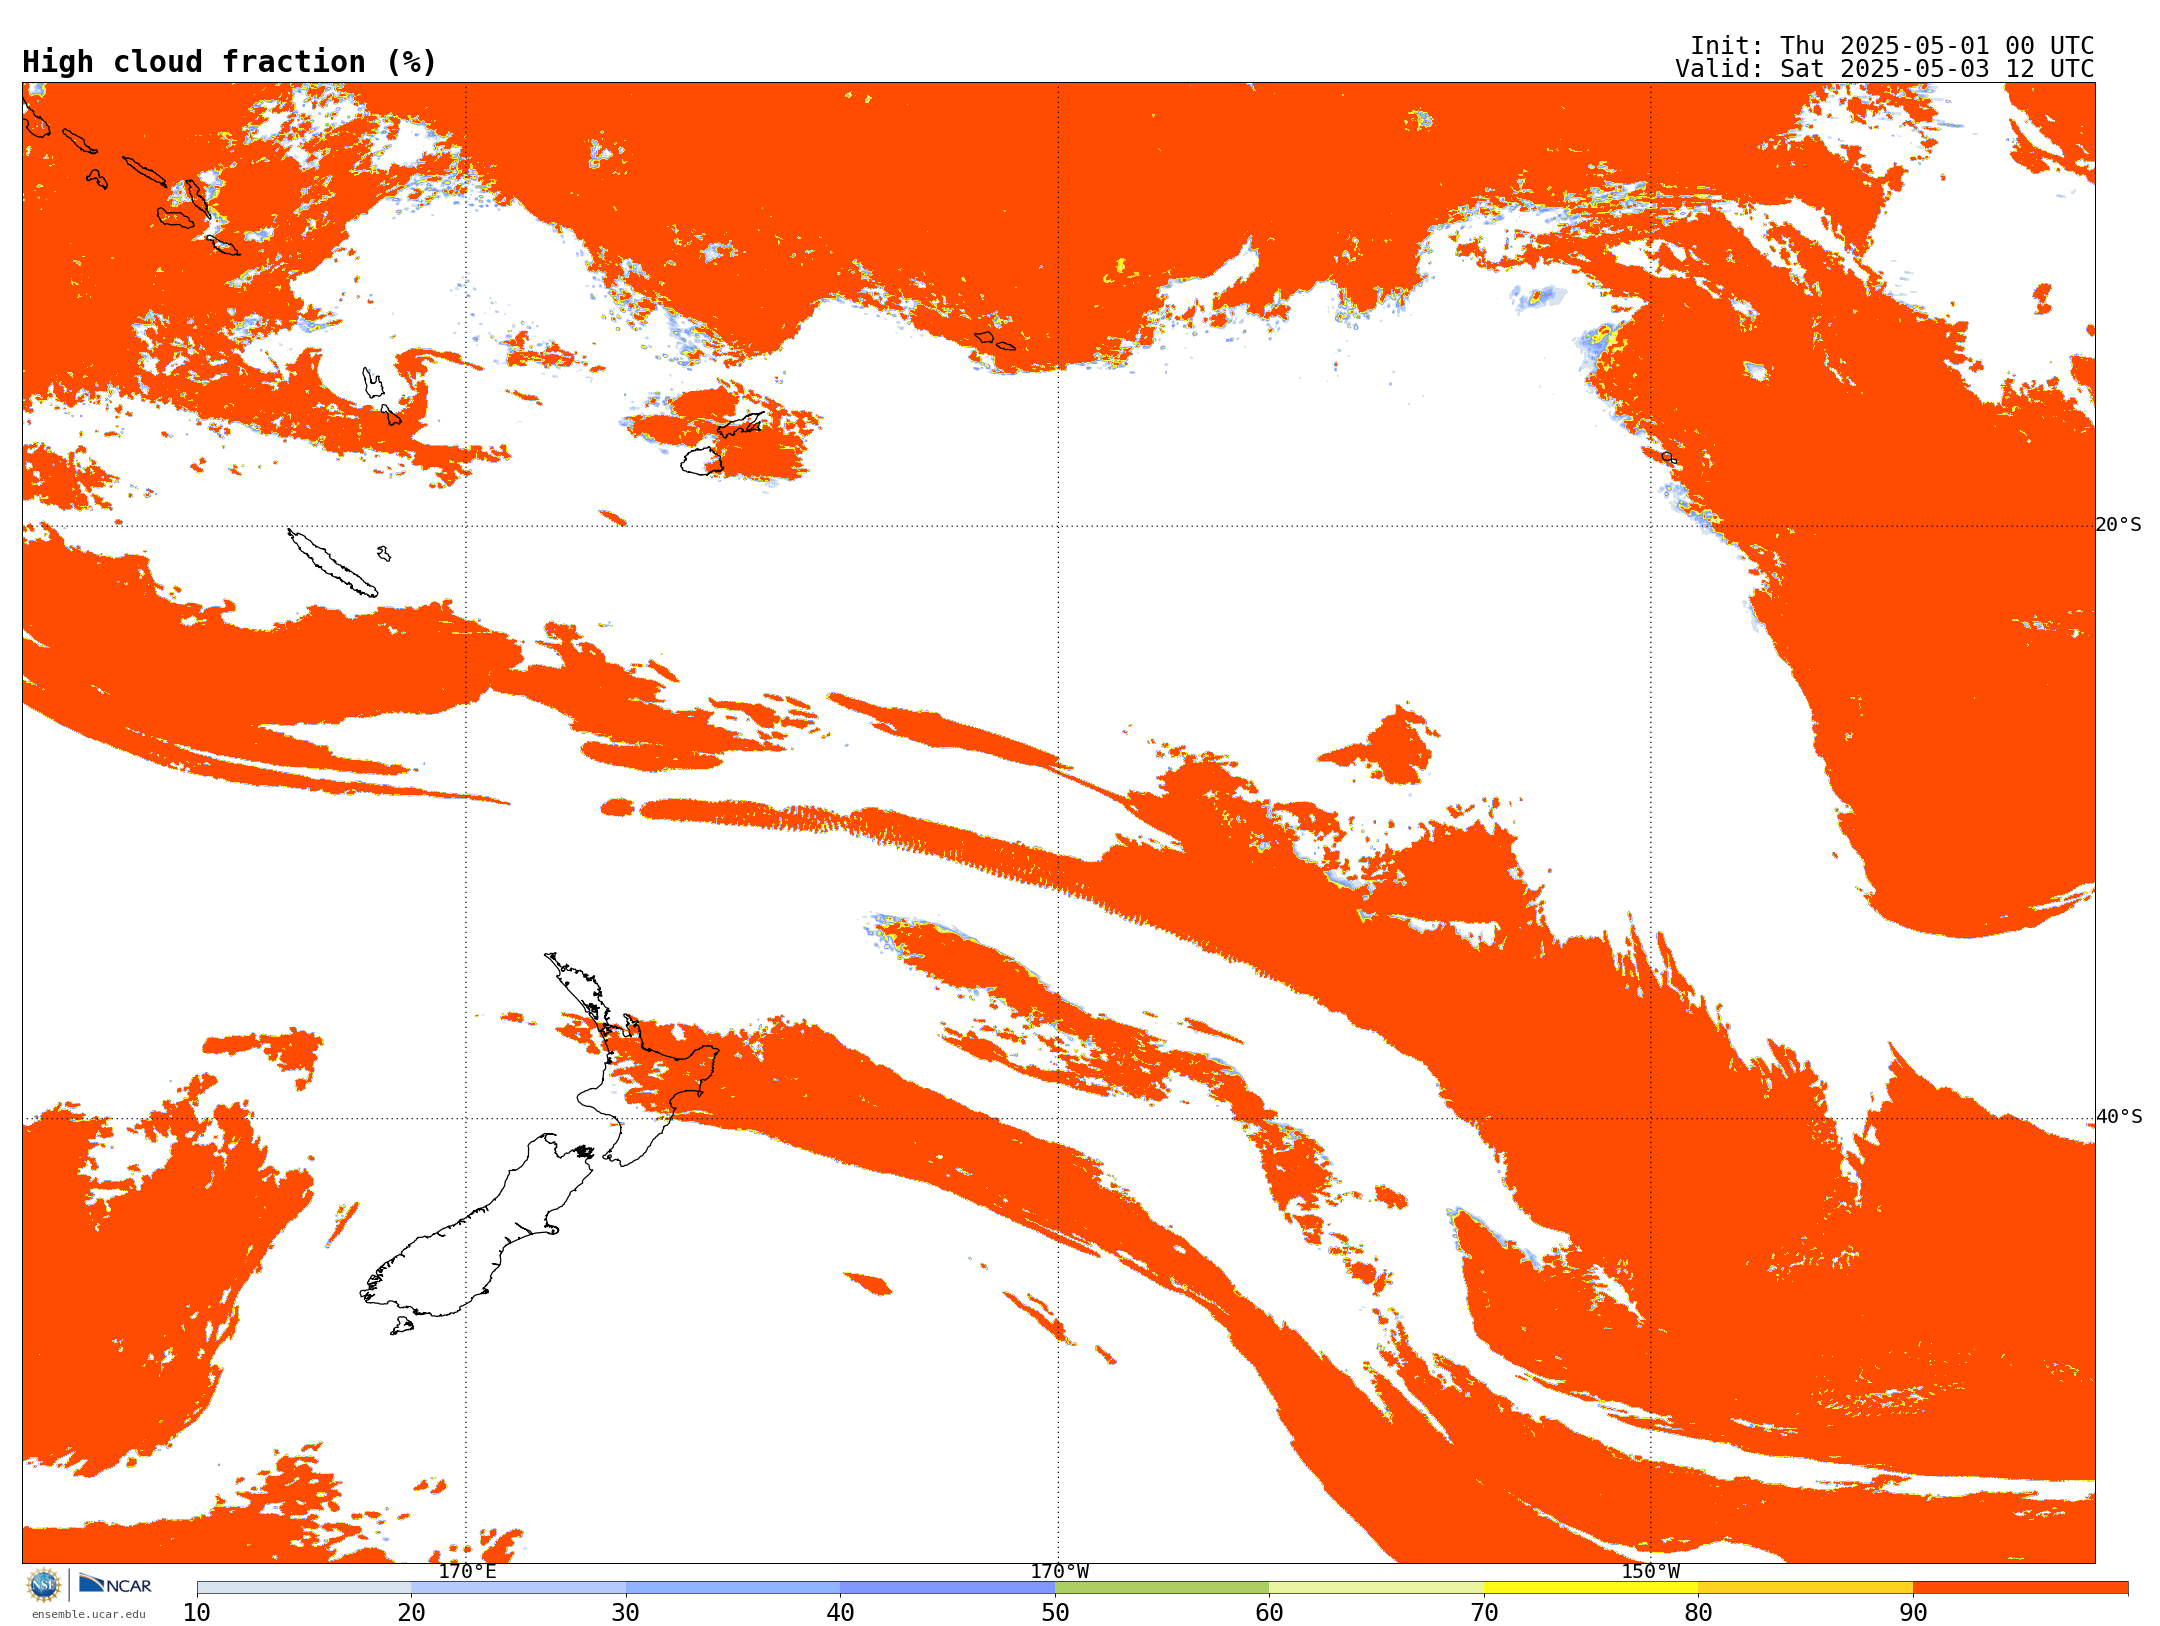Click the 60-70 pale yellow colorbar segment
This screenshot has height=1626, width=2160.
1377,1588
